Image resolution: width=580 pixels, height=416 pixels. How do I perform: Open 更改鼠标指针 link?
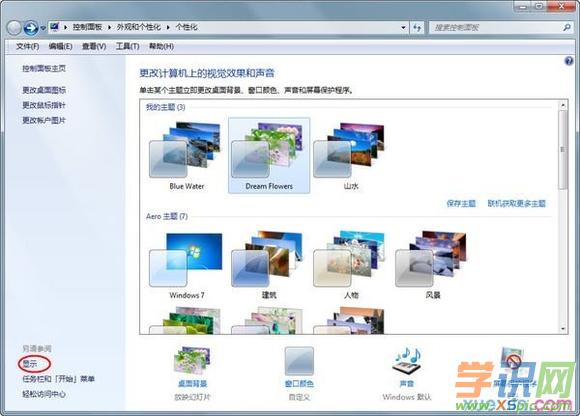[x=44, y=105]
